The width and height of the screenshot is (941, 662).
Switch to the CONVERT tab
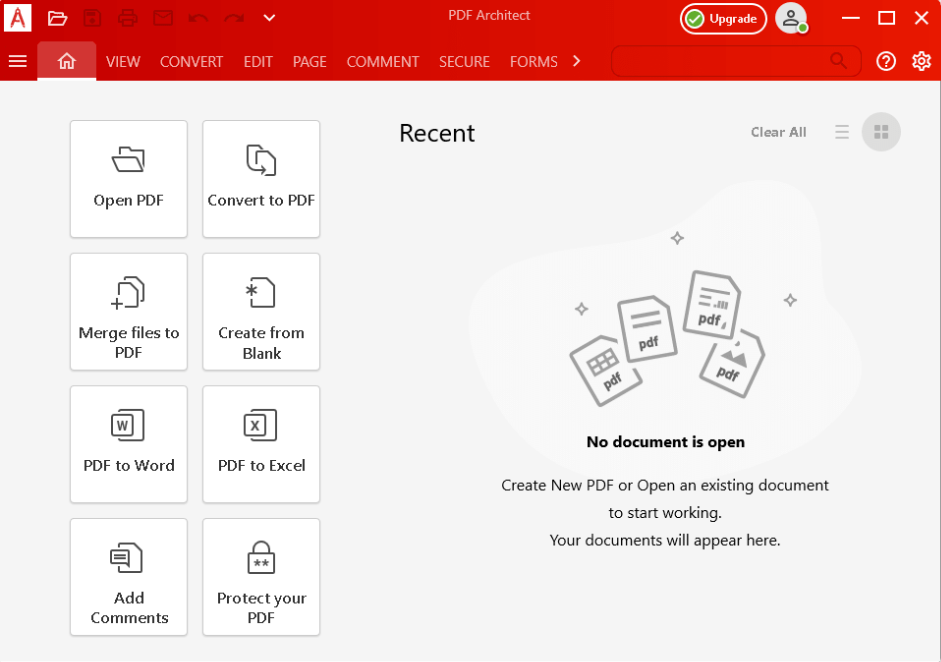[191, 62]
